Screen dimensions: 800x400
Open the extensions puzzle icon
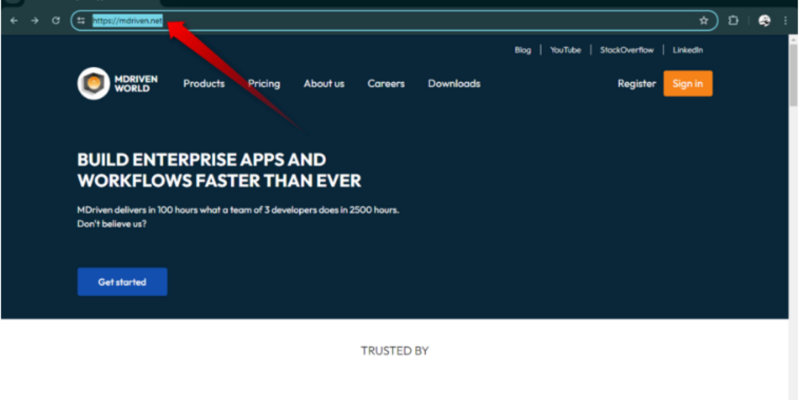pos(733,20)
